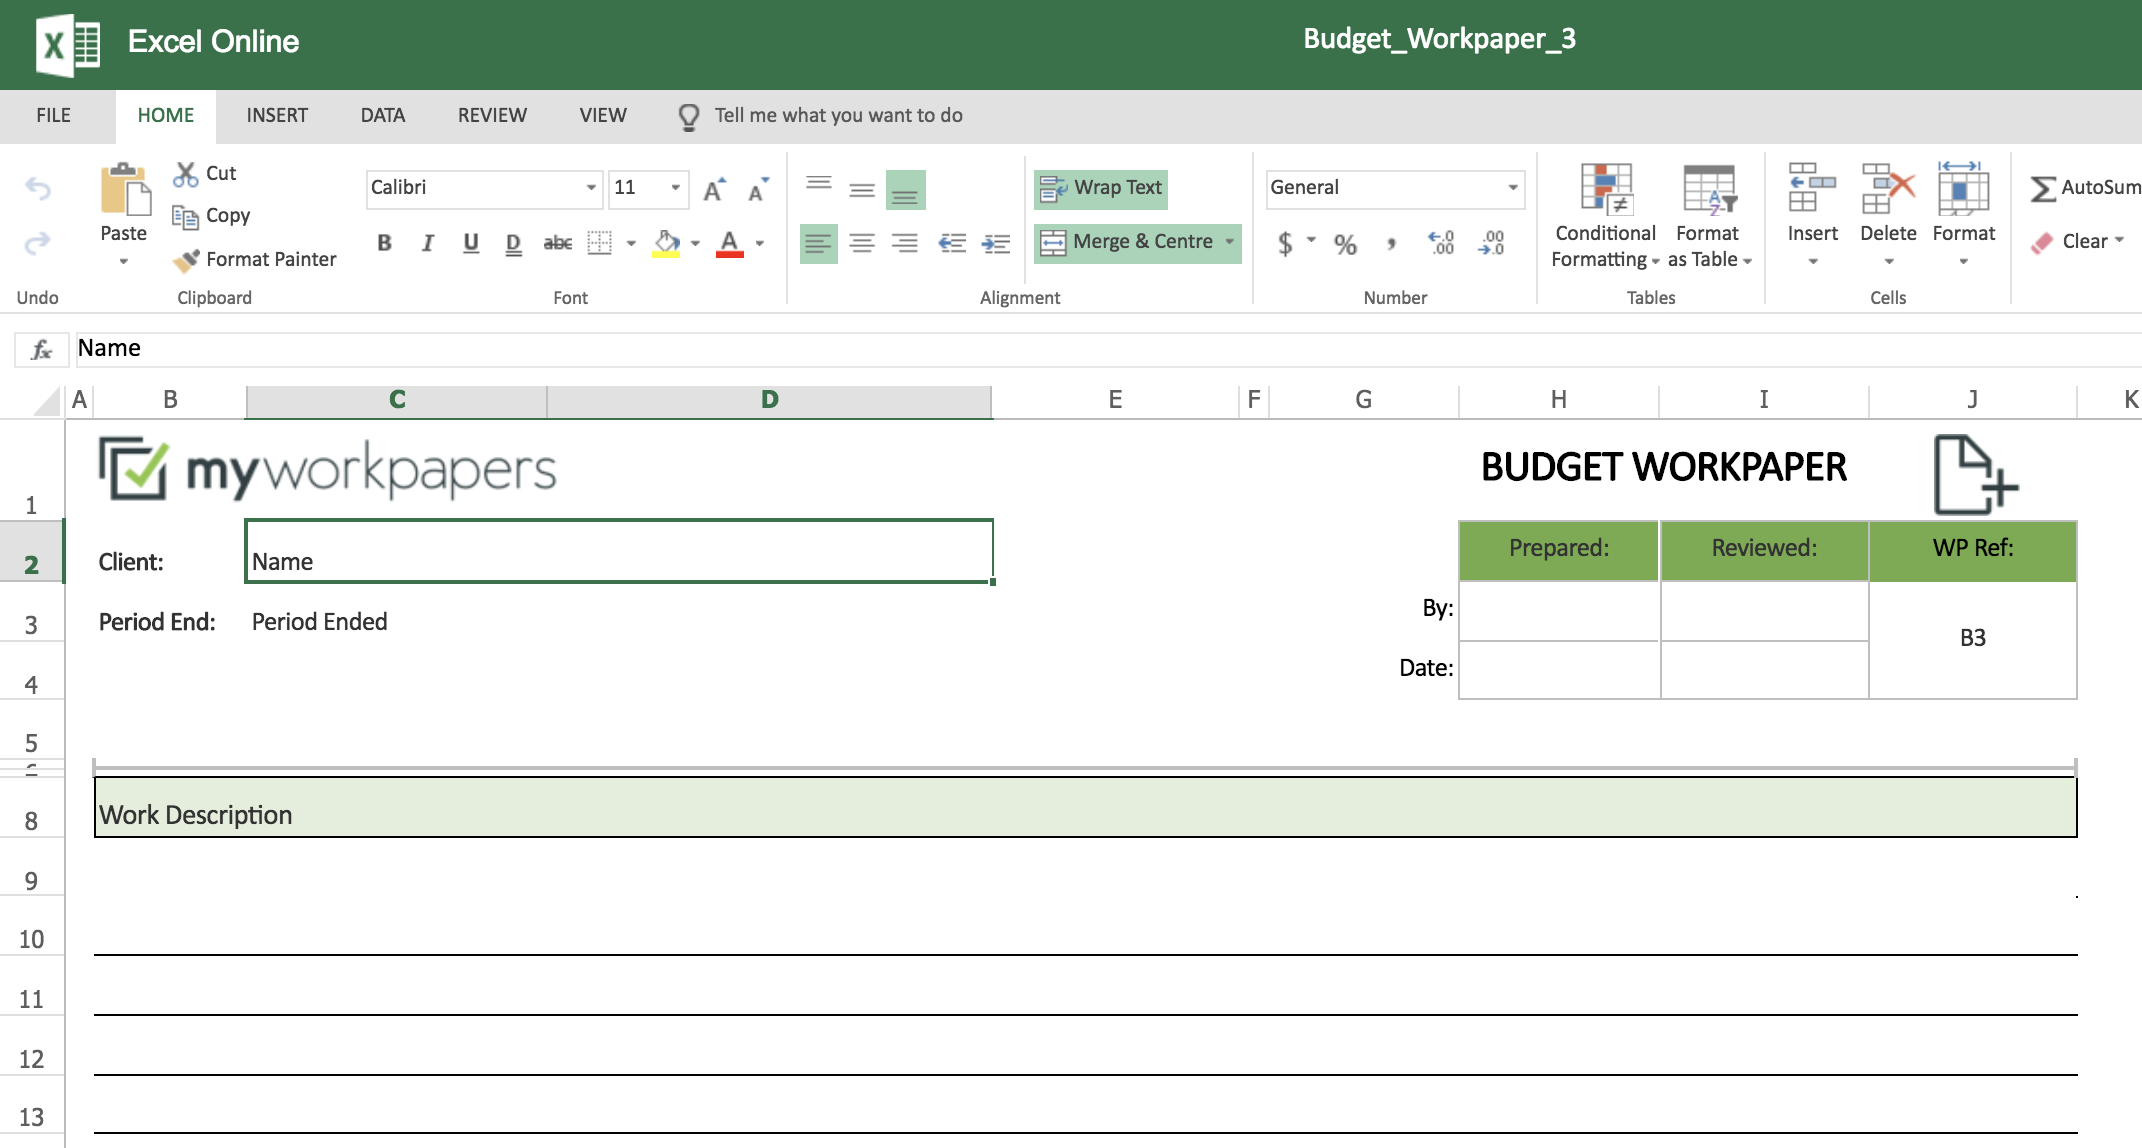Switch to the DATA tab
Image resolution: width=2142 pixels, height=1148 pixels.
[383, 116]
